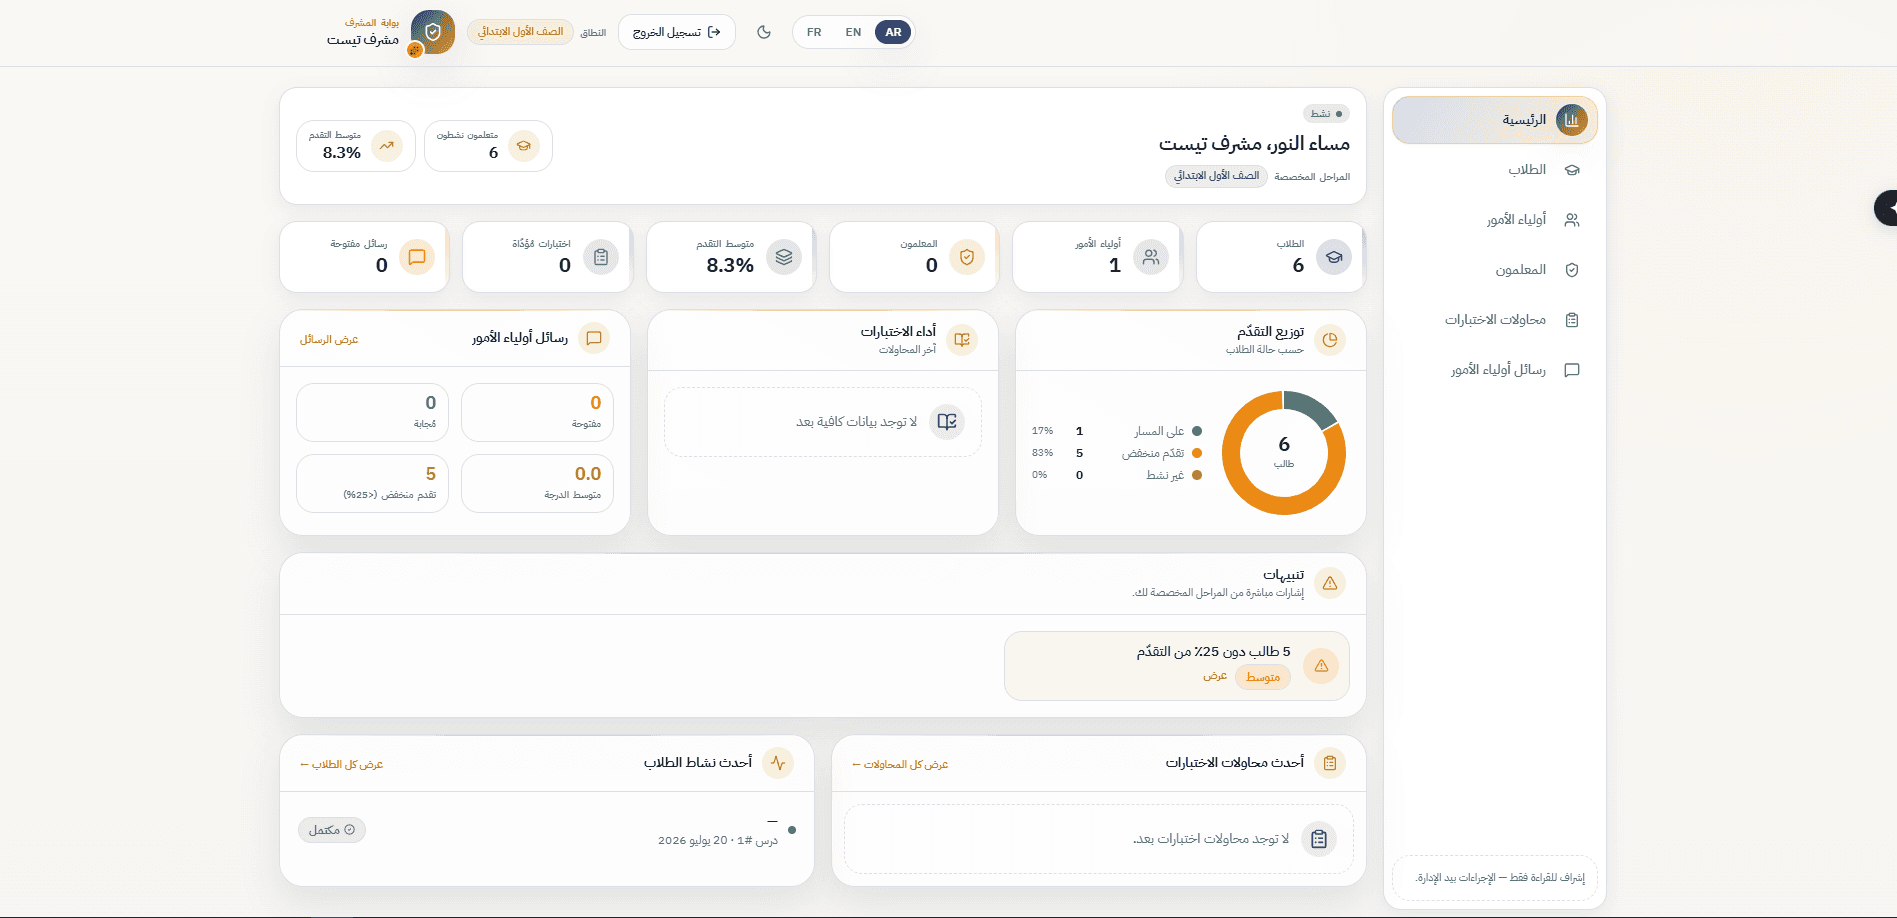Click الصف الأول الابتدائي scope badge in header
Screen dimensions: 1897x918
point(520,32)
